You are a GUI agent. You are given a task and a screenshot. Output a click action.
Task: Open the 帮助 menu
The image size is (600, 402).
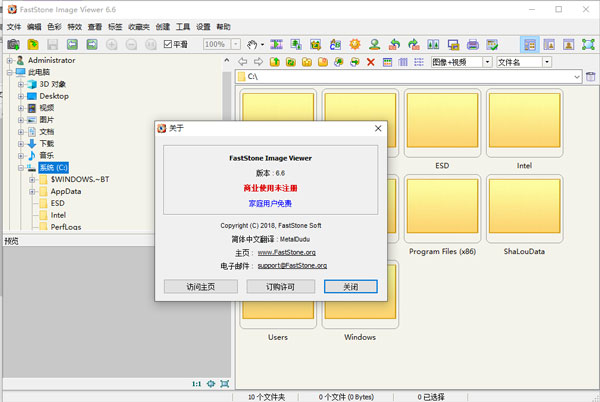click(223, 27)
